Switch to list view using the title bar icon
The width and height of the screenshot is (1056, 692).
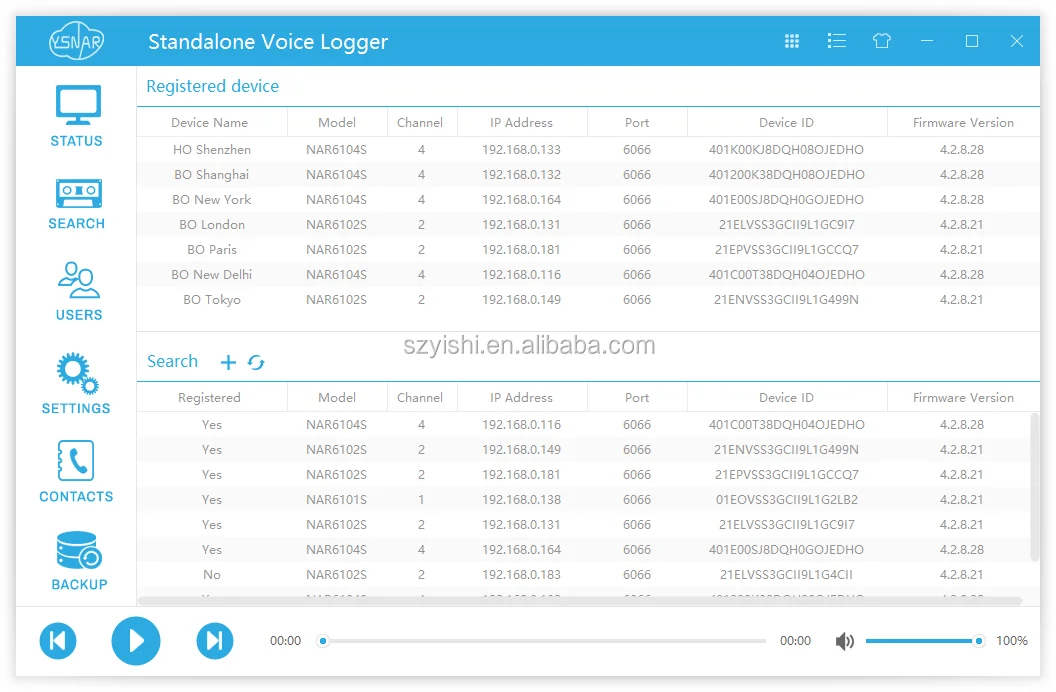(x=836, y=41)
